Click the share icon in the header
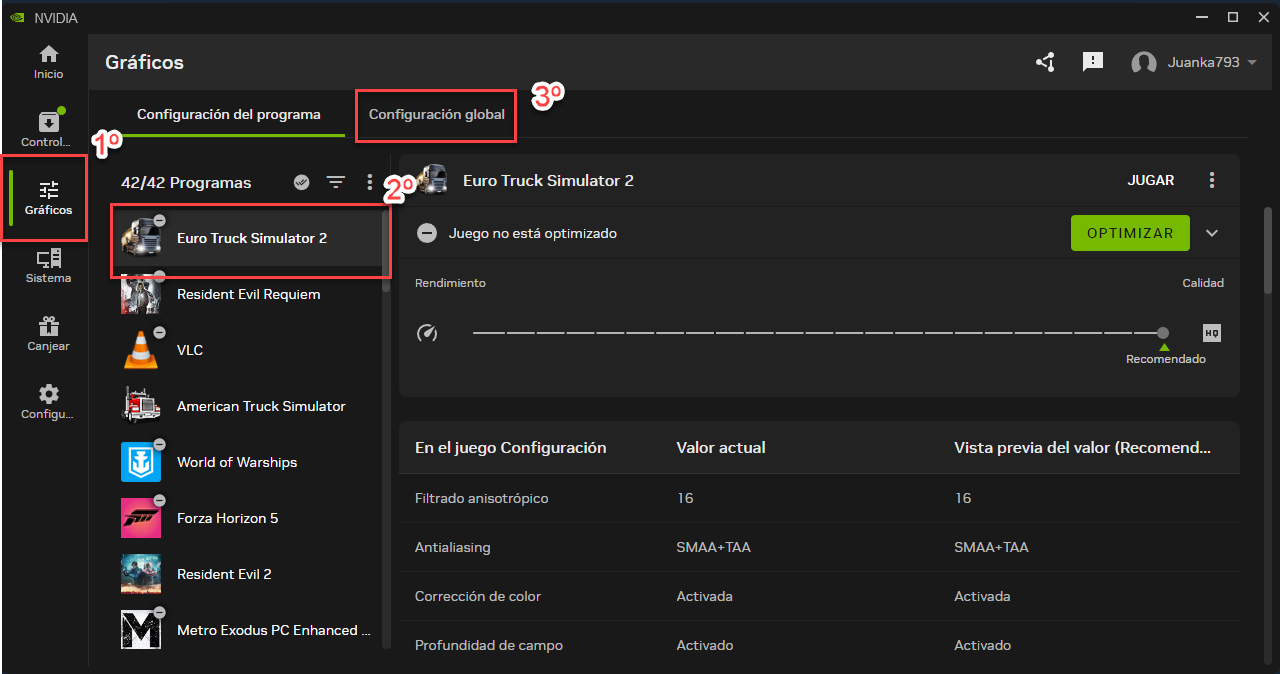Viewport: 1280px width, 674px height. 1045,62
